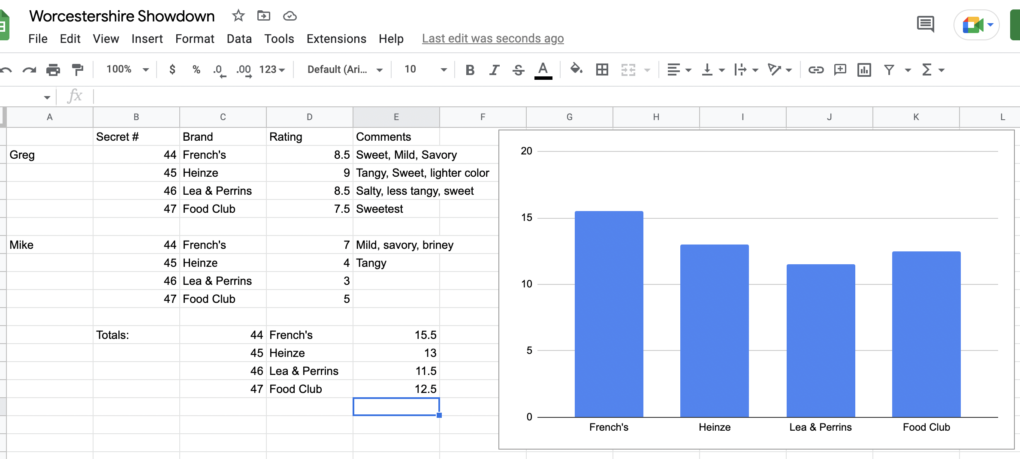Viewport: 1020px width, 459px height.
Task: Star the Worcestershire Showdown document
Action: point(239,16)
